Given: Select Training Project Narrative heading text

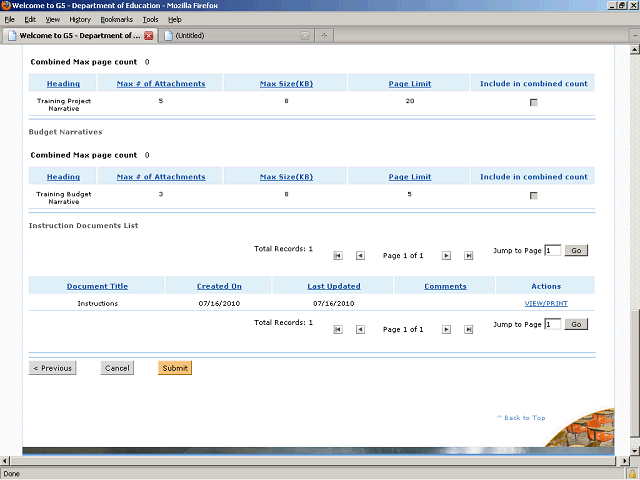Looking at the screenshot, I should point(64,104).
